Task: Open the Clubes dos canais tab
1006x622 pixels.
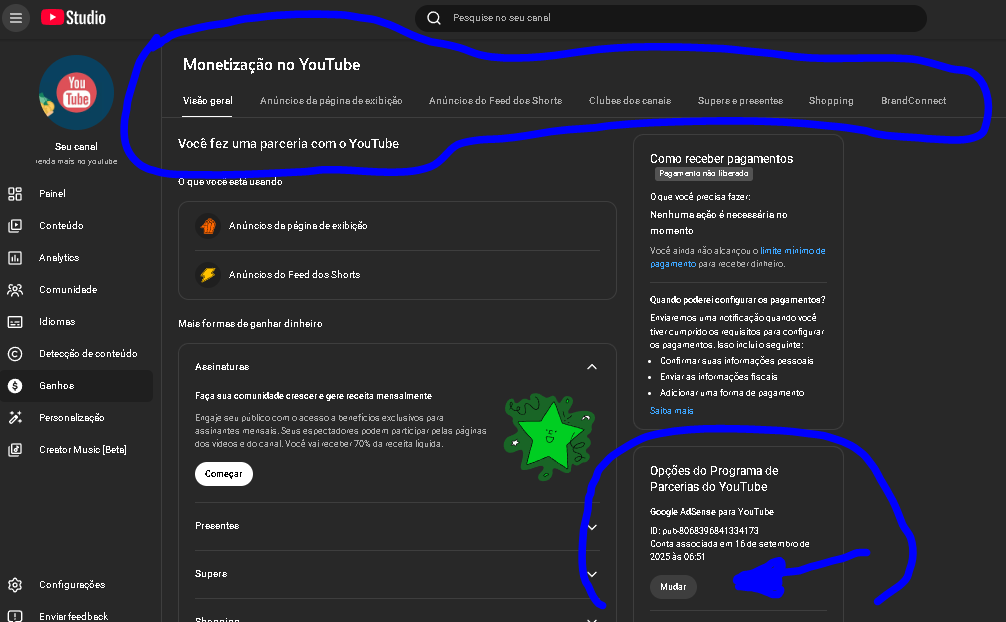Action: pos(630,101)
